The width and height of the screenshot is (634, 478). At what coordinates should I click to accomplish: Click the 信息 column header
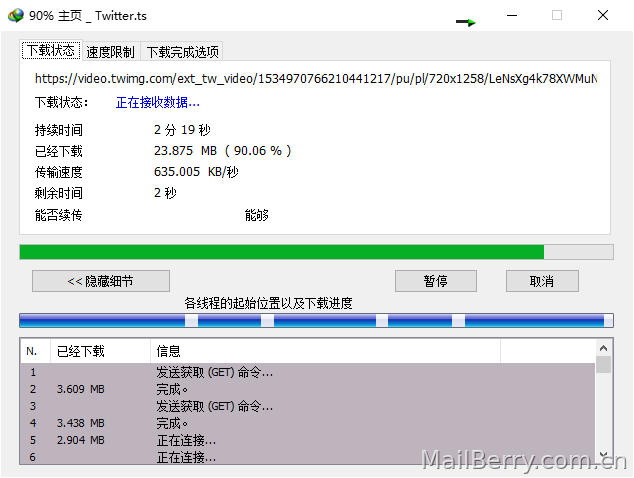tap(325, 351)
